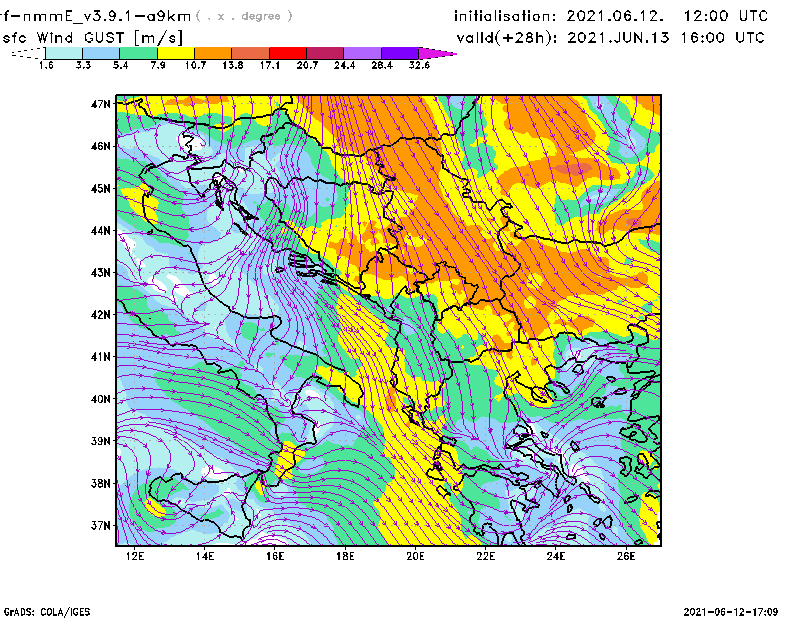Select the green legend color box
This screenshot has height=618, width=800.
(x=138, y=53)
